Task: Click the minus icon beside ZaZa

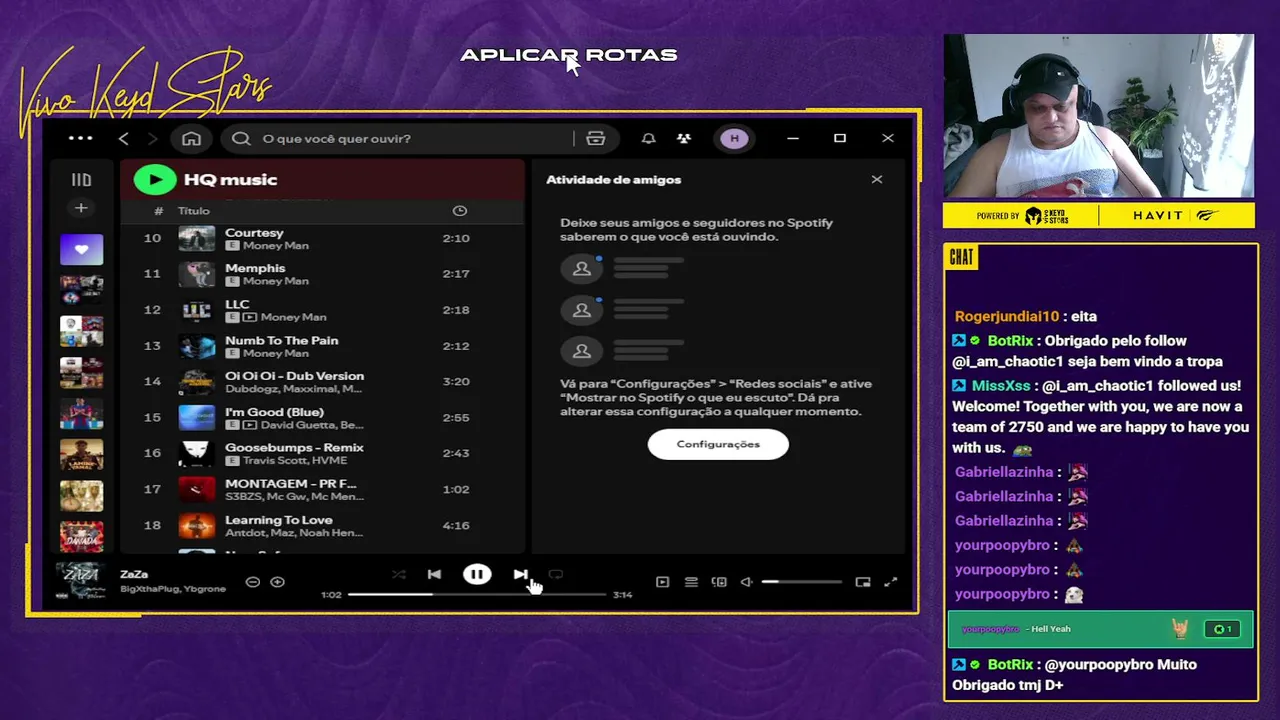Action: point(253,582)
